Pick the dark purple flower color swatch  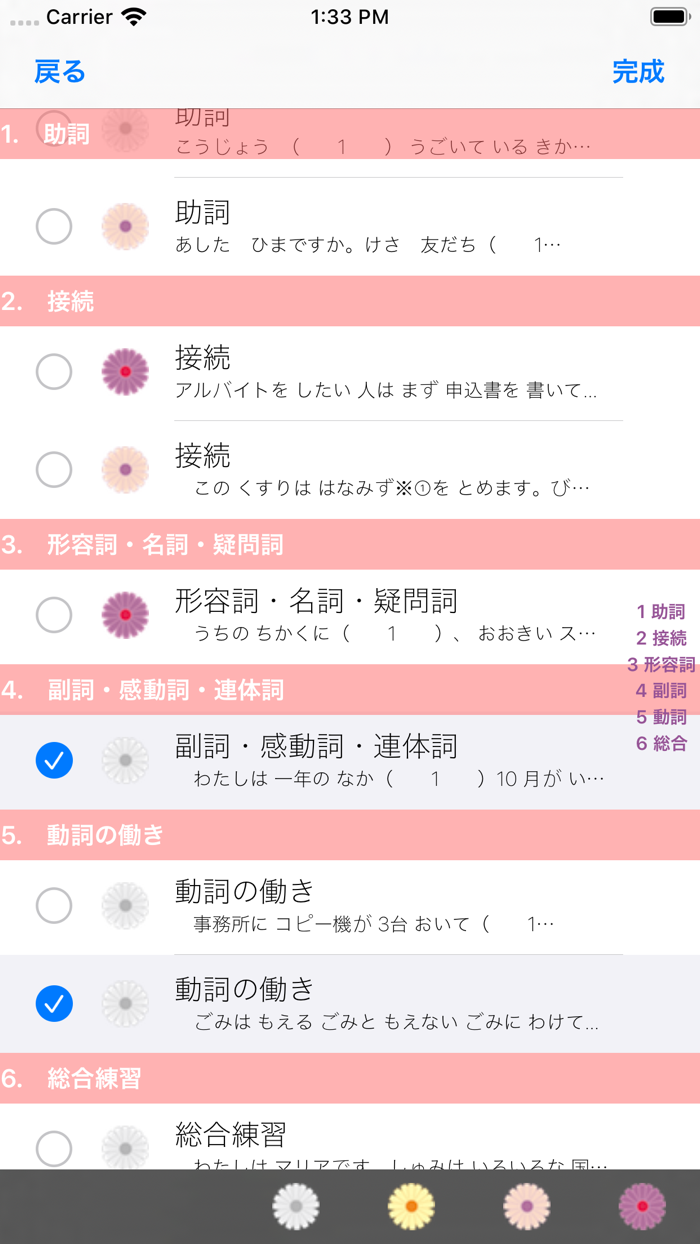pyautogui.click(x=640, y=1206)
